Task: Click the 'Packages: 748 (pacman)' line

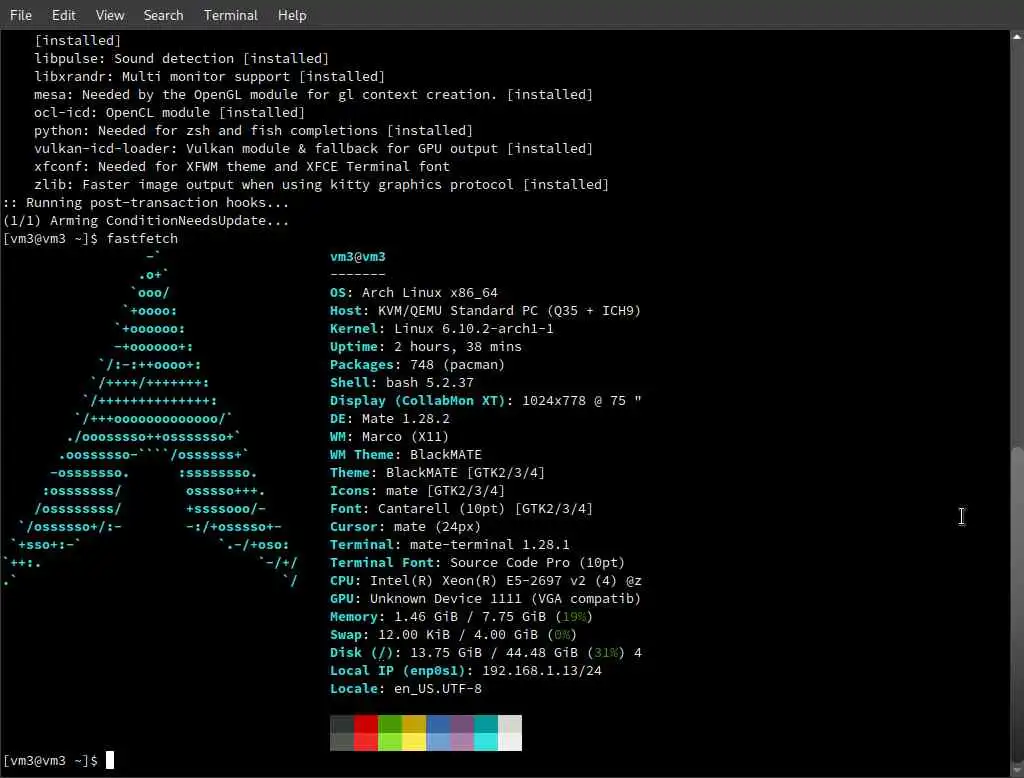Action: (x=417, y=365)
